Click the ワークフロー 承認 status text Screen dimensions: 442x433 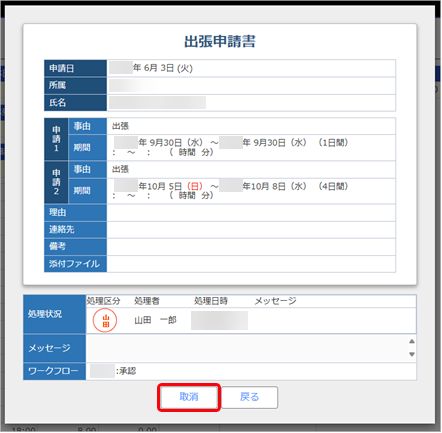click(x=126, y=371)
